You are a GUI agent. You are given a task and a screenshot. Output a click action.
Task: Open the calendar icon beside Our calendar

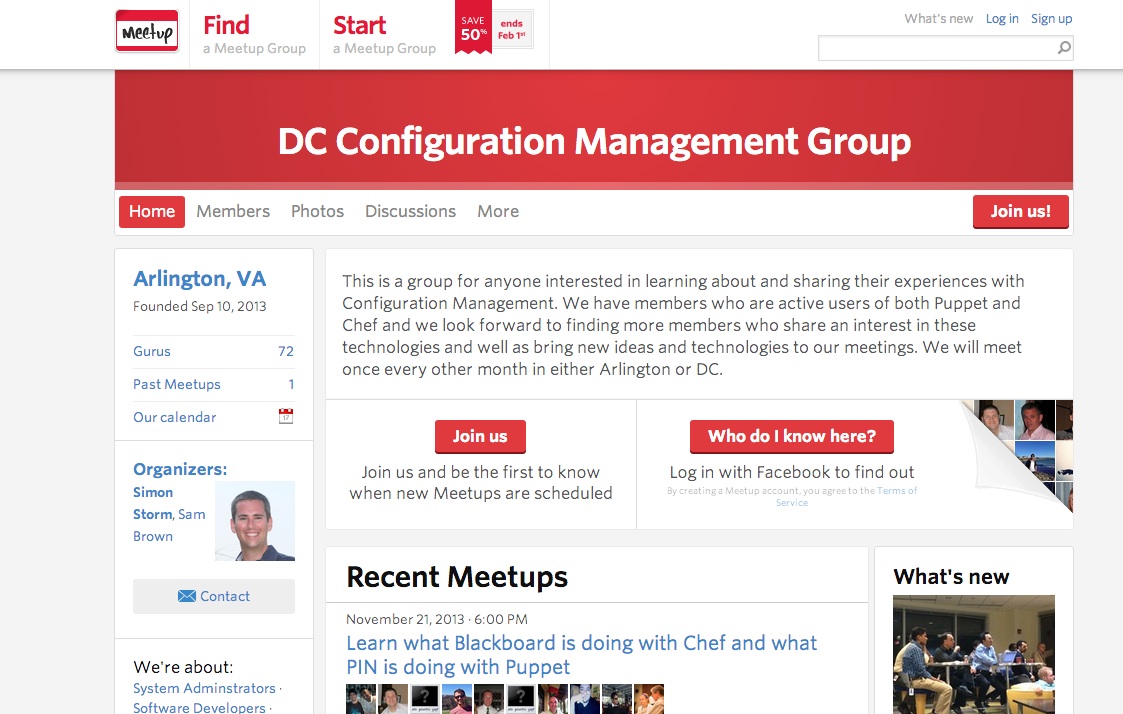286,416
